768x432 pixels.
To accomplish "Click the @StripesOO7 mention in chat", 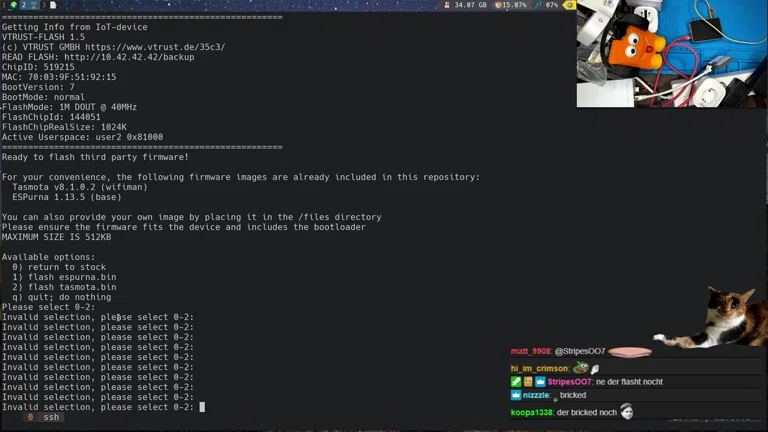I will [580, 351].
